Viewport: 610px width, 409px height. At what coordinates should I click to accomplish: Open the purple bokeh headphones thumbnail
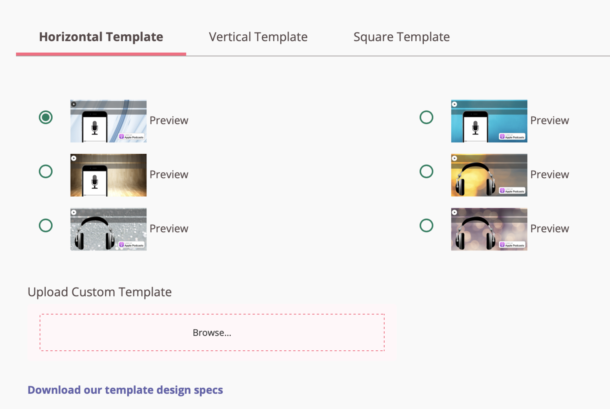488,229
